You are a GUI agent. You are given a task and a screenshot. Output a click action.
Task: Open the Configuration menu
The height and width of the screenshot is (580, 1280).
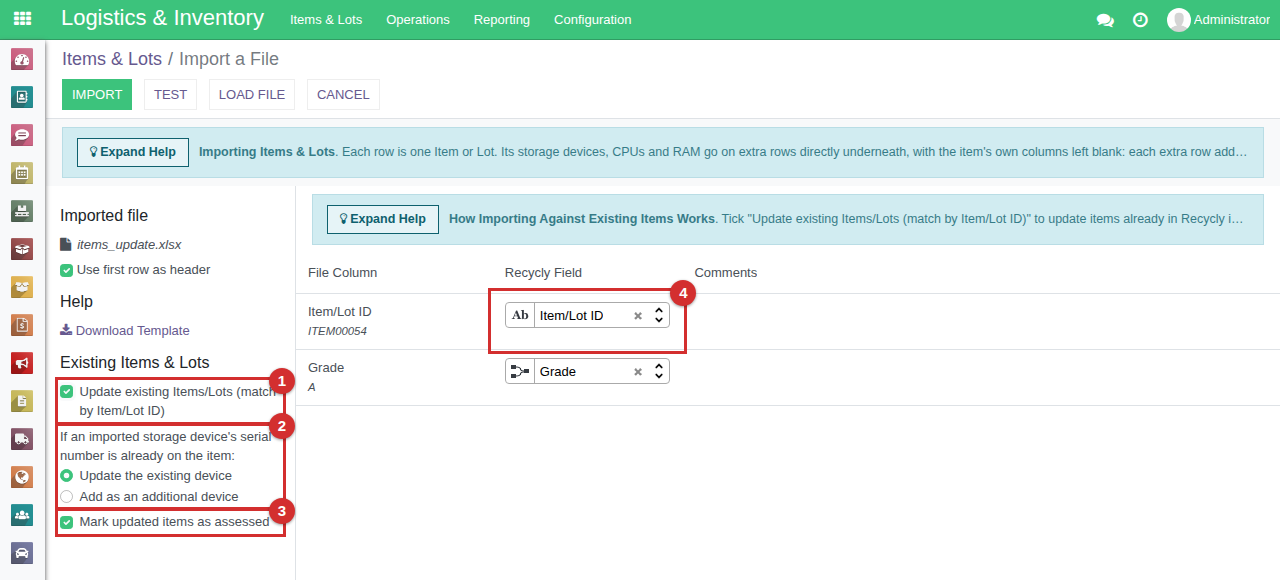(593, 20)
